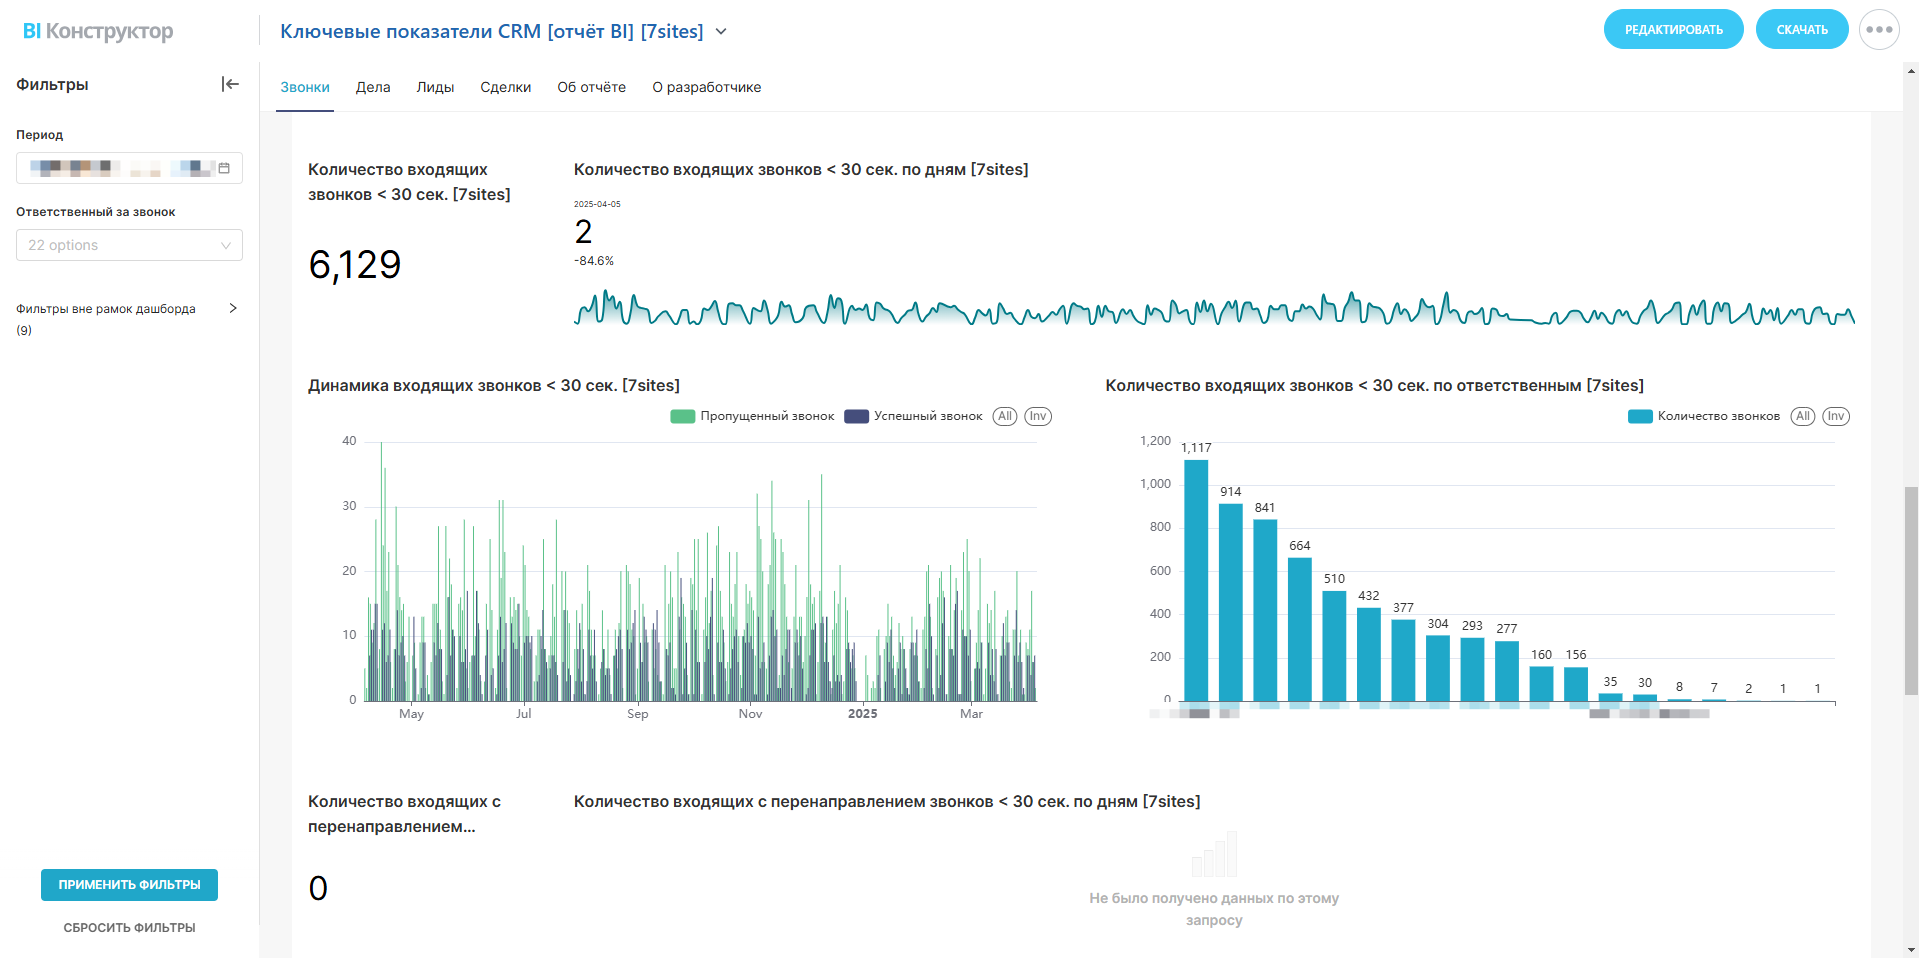
Task: Expand Фильтры вне рамок дашборда section
Action: (232, 308)
